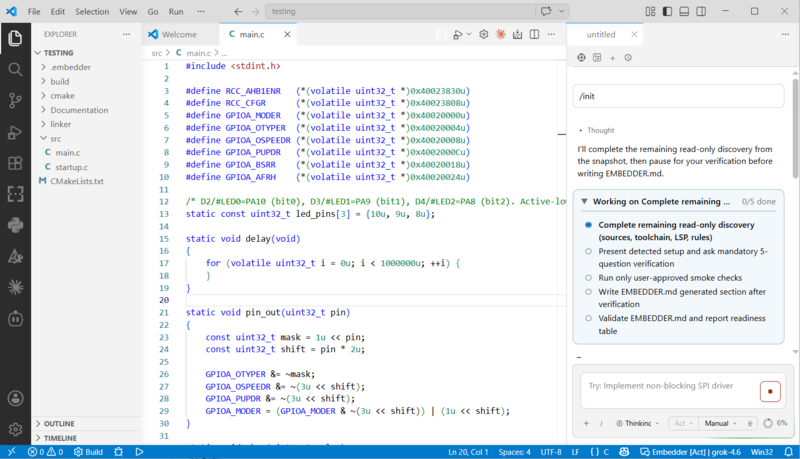800x459 pixels.
Task: Click the Copilot icon in status bar
Action: (624, 452)
